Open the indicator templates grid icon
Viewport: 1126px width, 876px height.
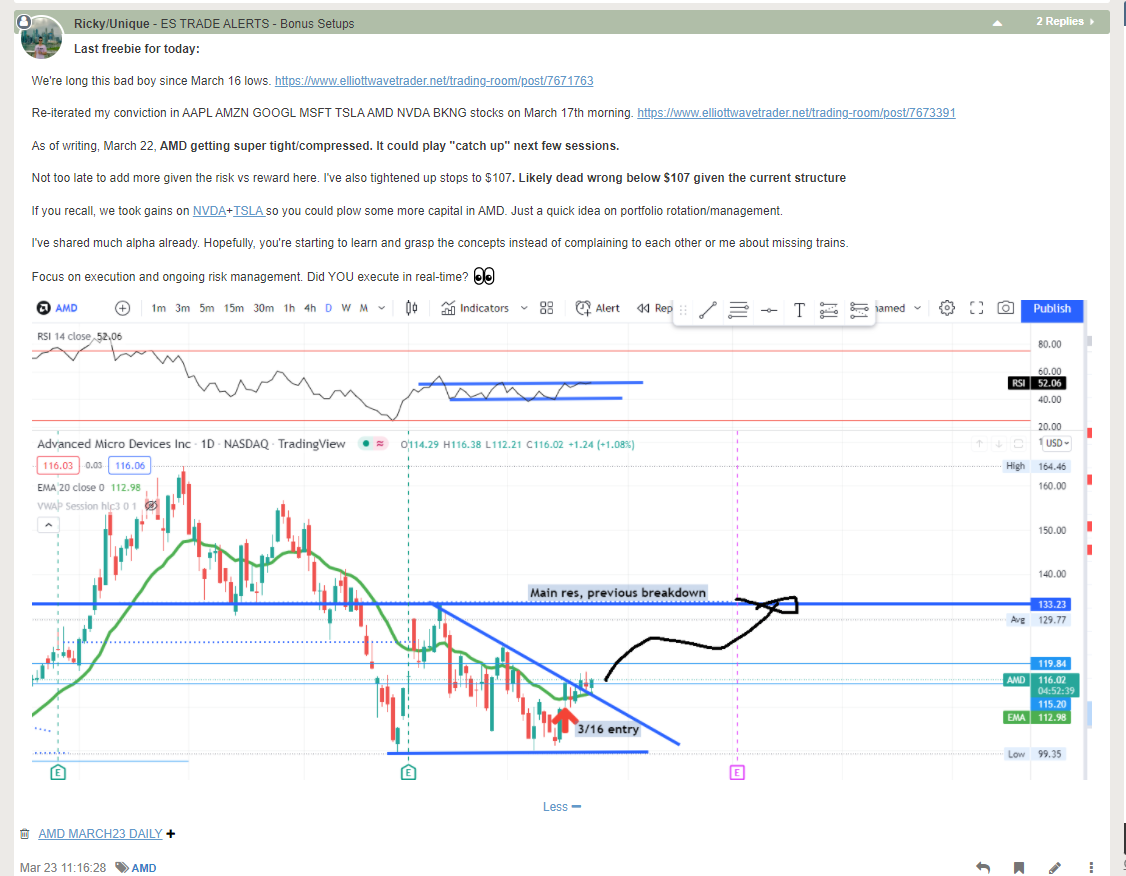(x=546, y=308)
